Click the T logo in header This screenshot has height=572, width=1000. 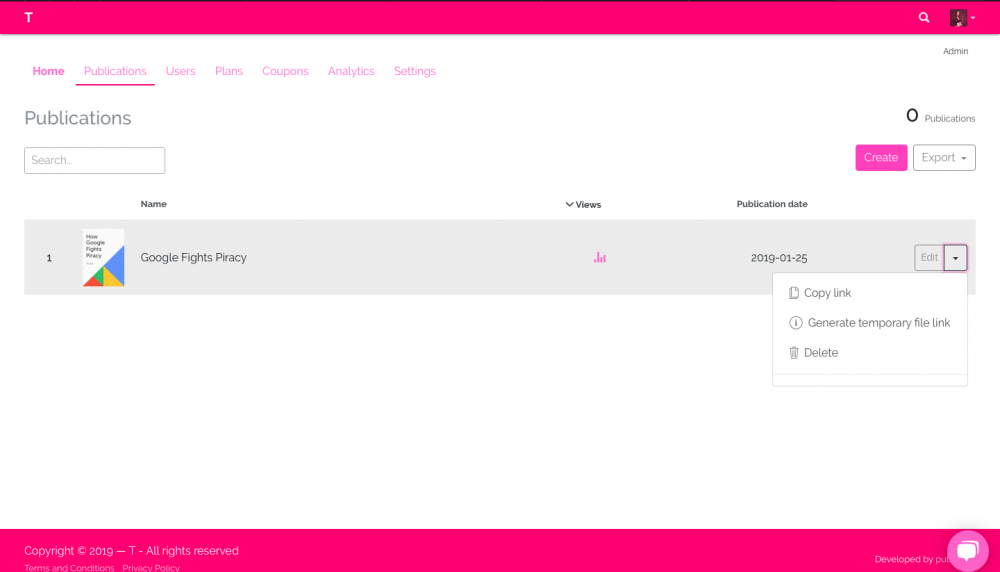coord(28,18)
